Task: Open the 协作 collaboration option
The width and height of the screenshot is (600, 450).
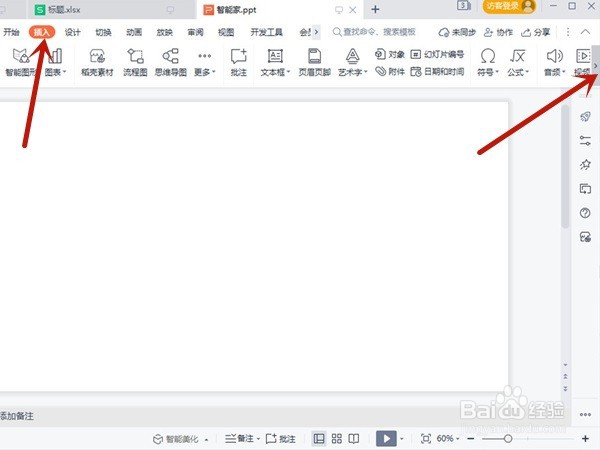Action: 498,32
